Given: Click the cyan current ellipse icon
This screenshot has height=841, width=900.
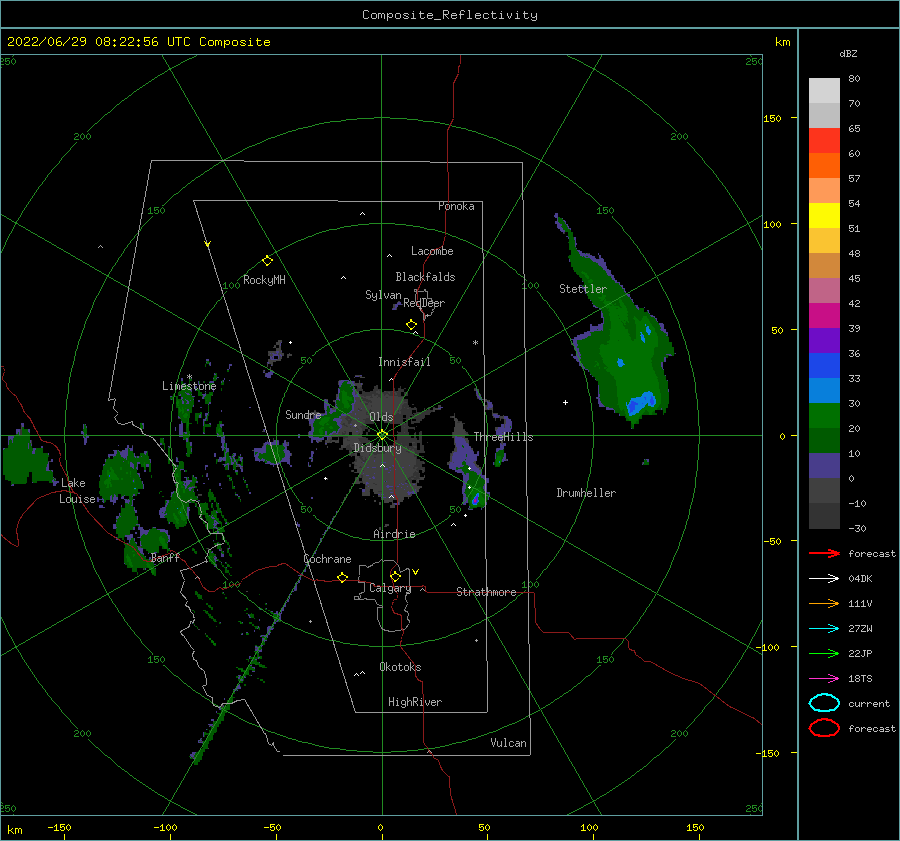Looking at the screenshot, I should [x=824, y=703].
